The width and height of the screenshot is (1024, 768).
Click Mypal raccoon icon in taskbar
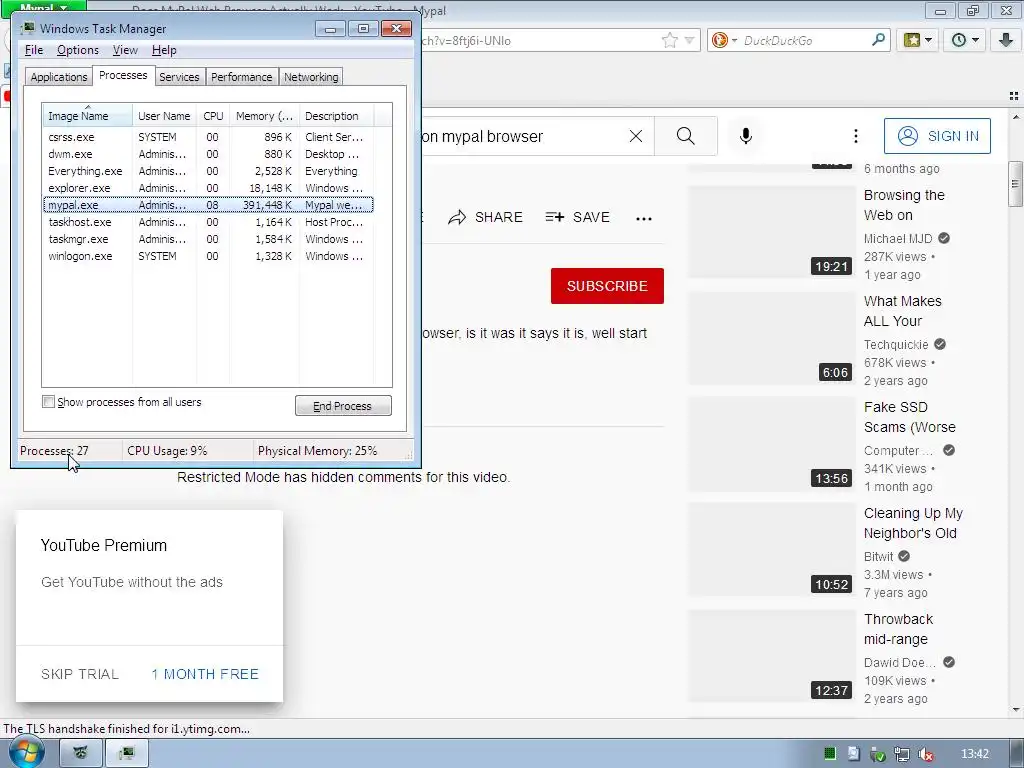click(80, 753)
